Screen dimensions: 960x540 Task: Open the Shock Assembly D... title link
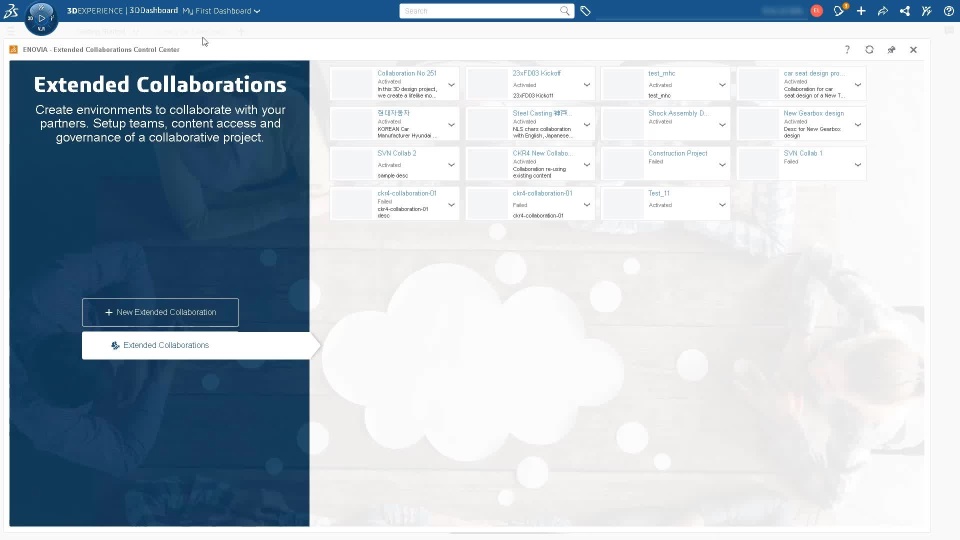click(678, 113)
